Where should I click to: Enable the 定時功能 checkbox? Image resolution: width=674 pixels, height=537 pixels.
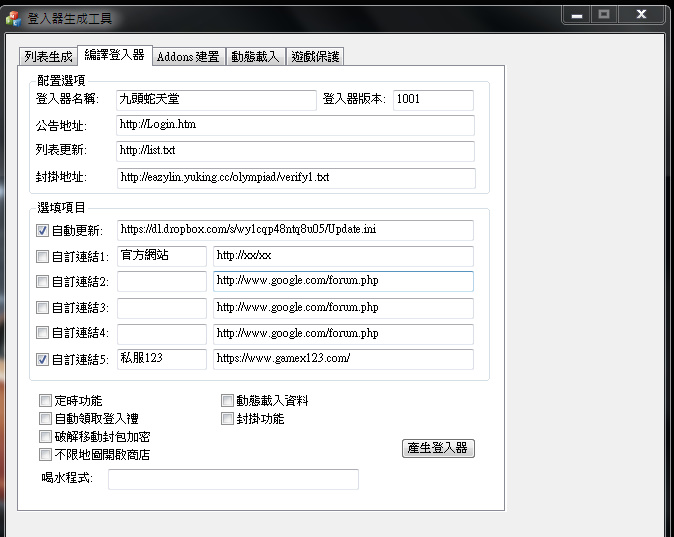[45, 401]
